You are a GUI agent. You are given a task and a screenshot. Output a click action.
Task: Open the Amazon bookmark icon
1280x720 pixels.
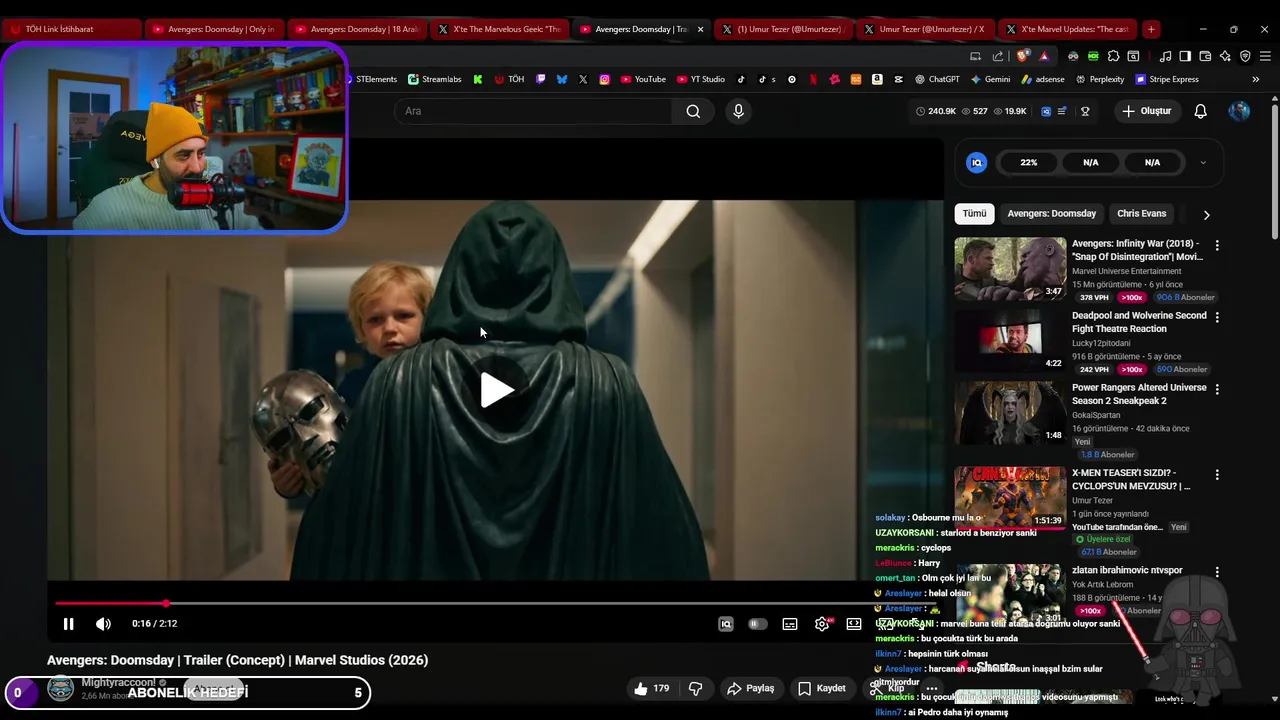point(877,79)
